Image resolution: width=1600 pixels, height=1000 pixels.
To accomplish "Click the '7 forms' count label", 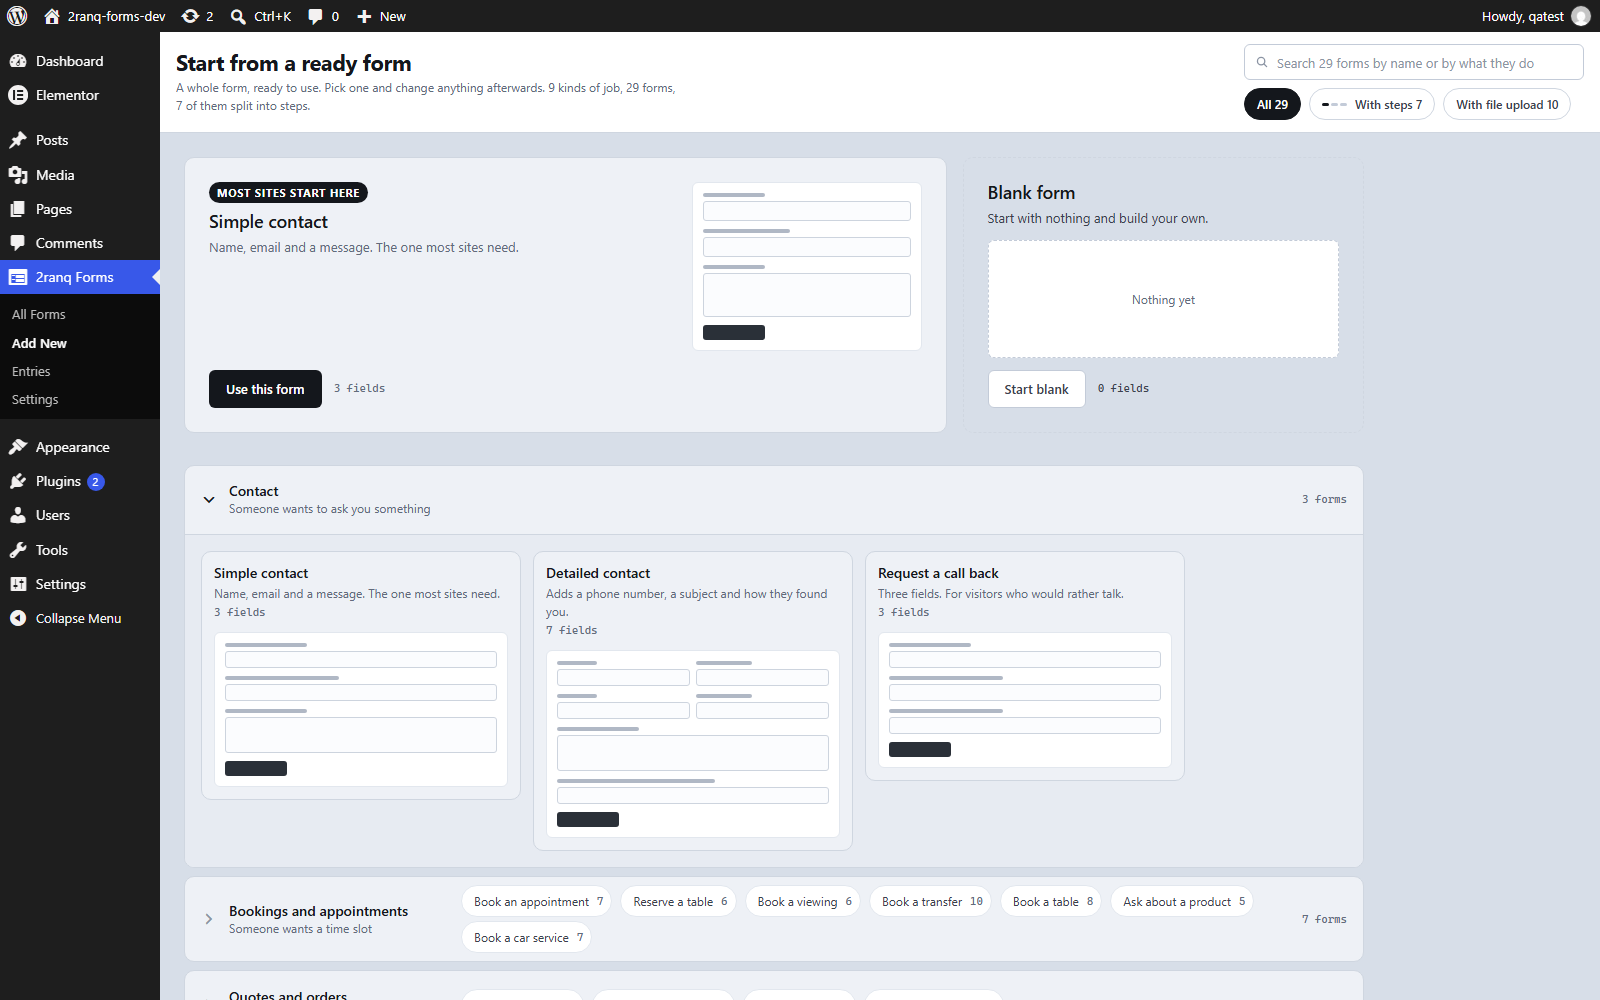I will click(1324, 919).
